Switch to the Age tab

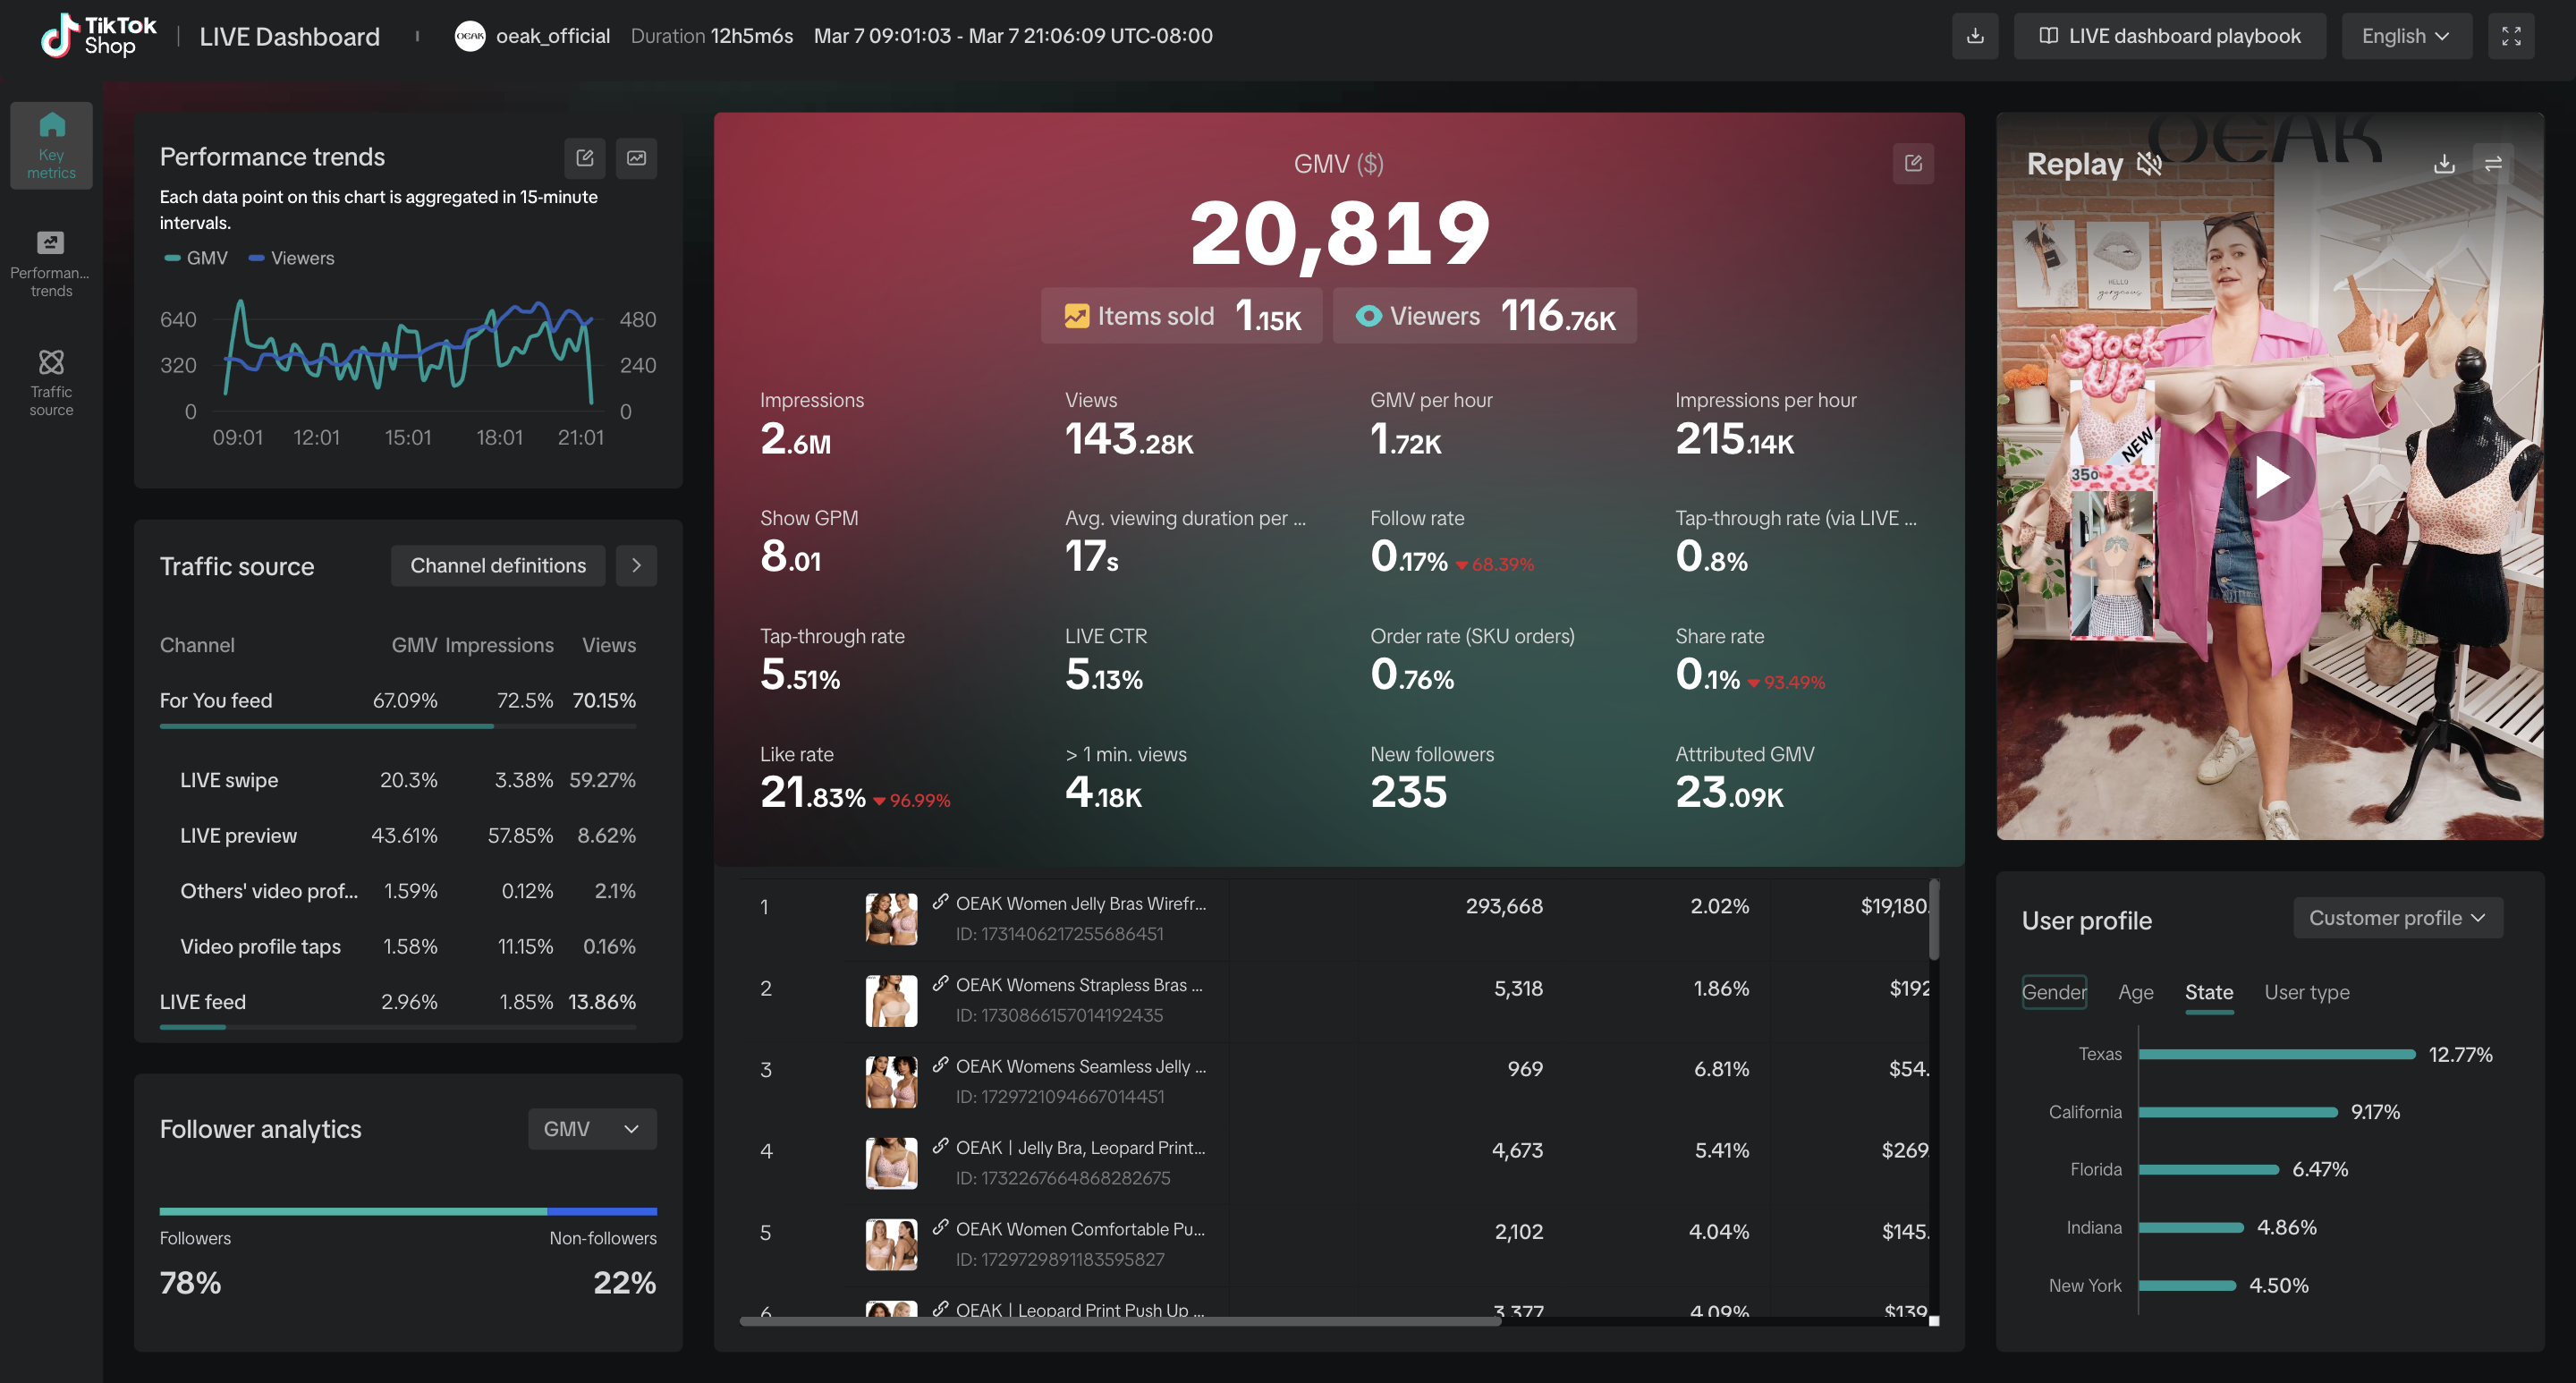coord(2135,992)
